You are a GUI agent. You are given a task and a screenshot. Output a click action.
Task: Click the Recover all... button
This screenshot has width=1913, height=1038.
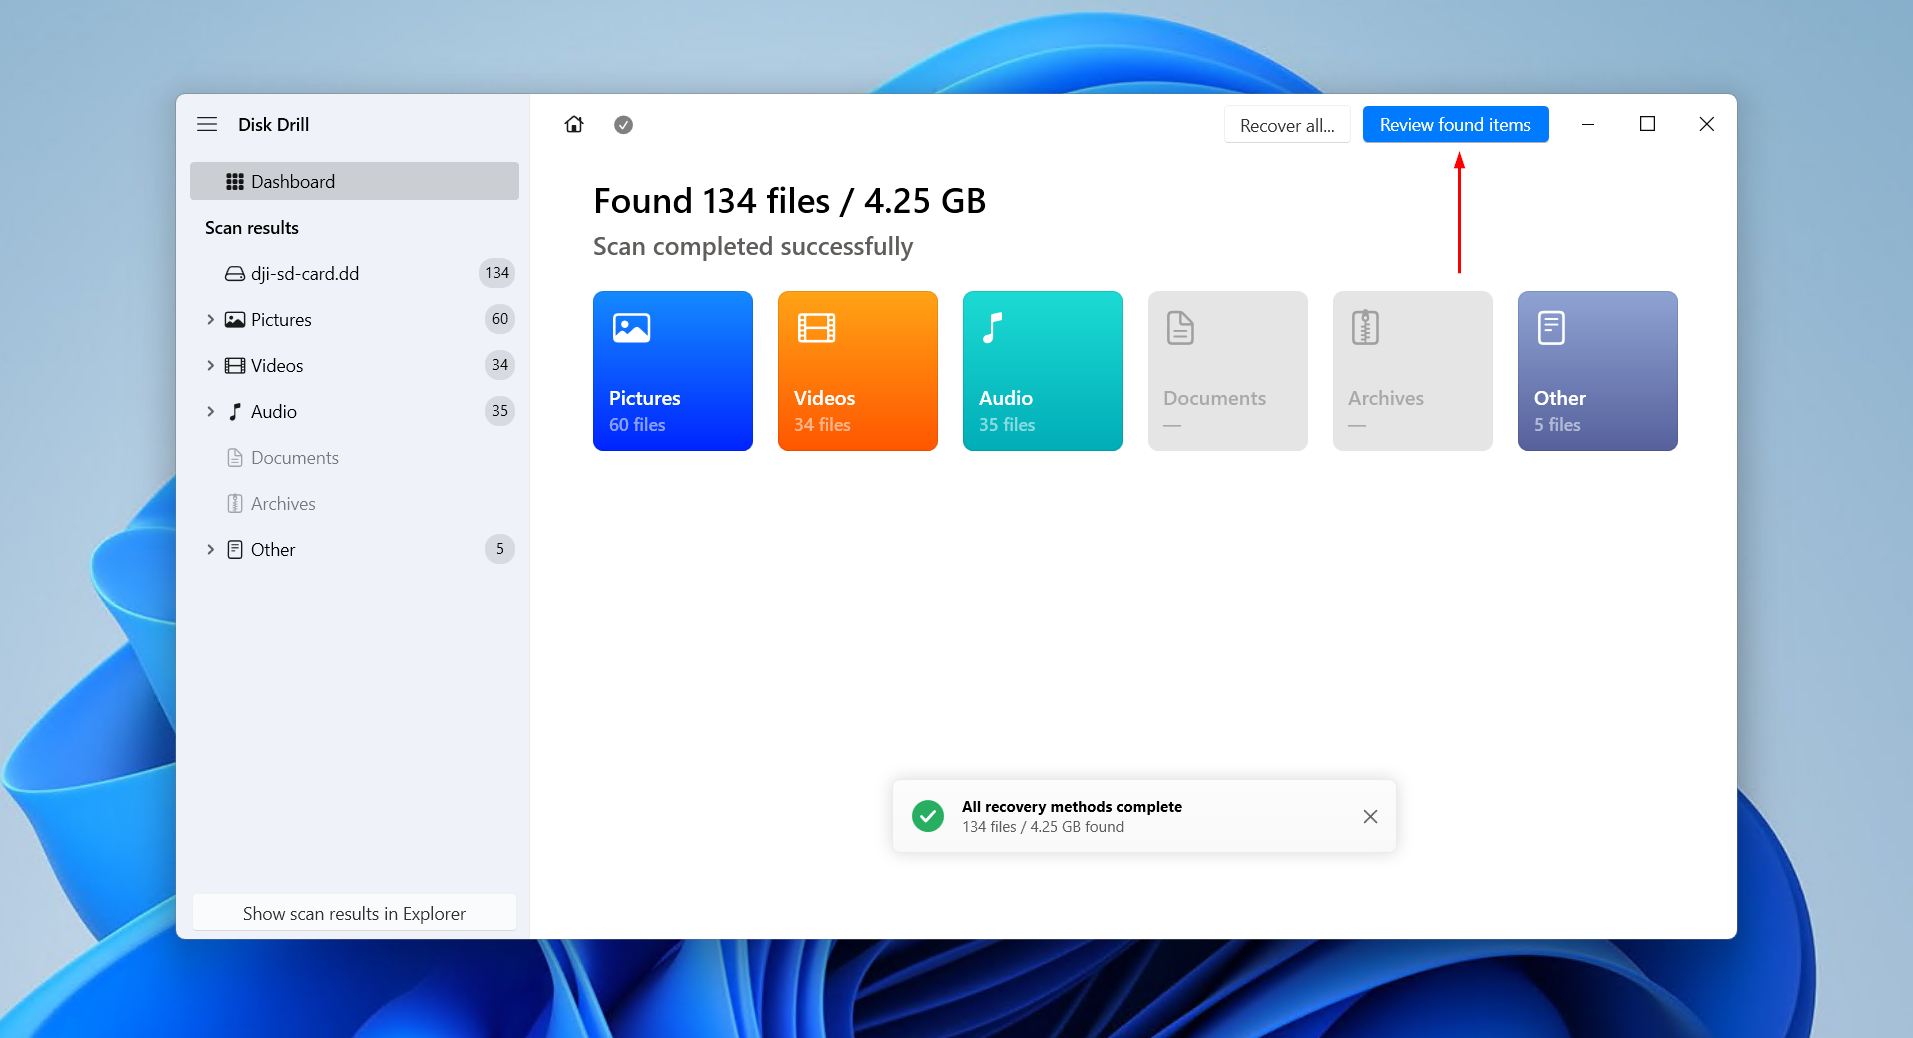pyautogui.click(x=1287, y=125)
